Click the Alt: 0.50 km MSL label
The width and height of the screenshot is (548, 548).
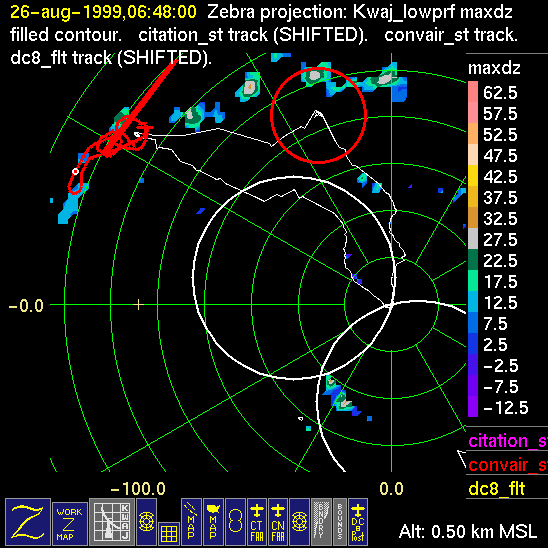(x=468, y=532)
